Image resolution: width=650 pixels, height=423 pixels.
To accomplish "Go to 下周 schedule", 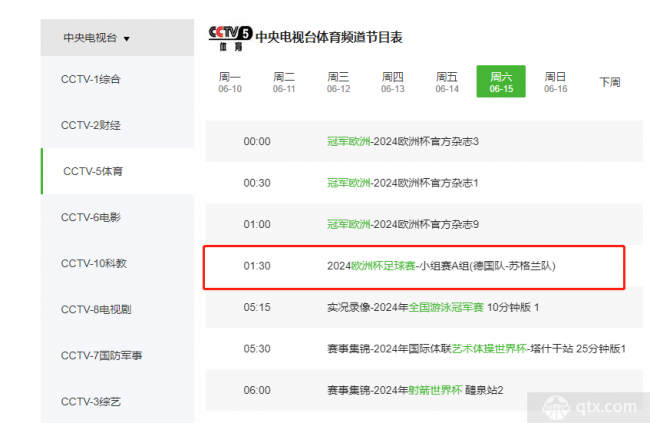I will 610,82.
